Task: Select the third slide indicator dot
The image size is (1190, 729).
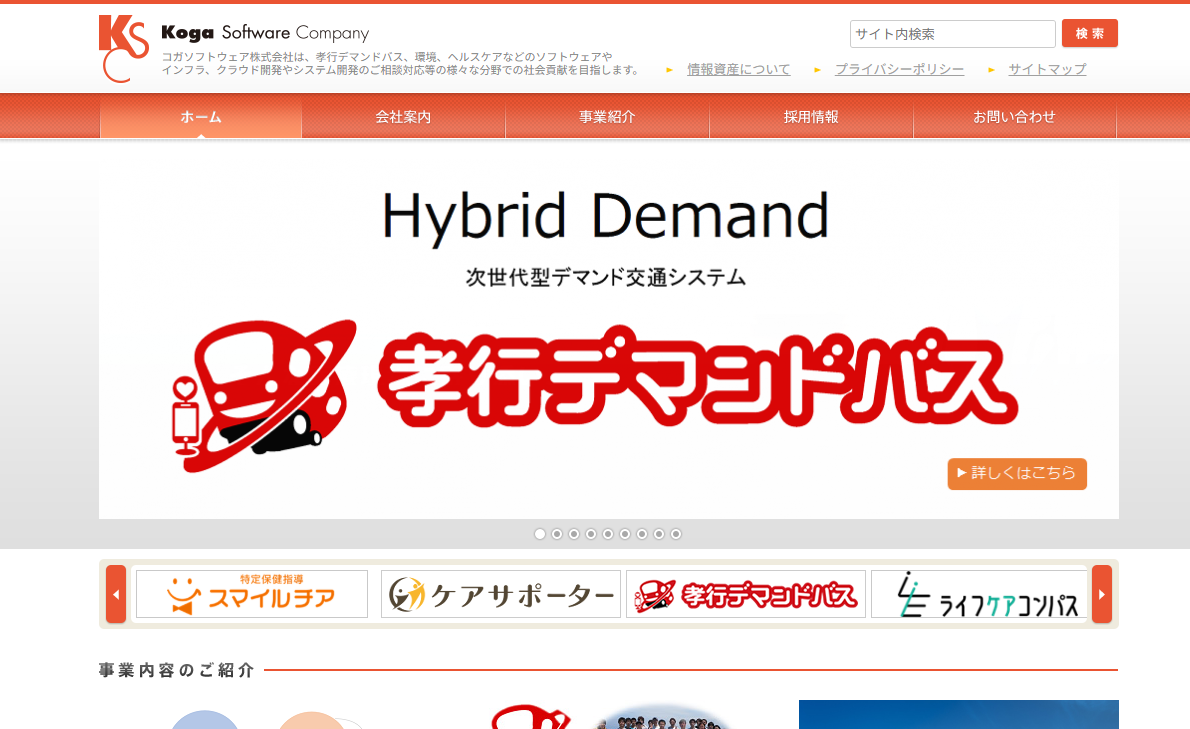Action: click(574, 534)
